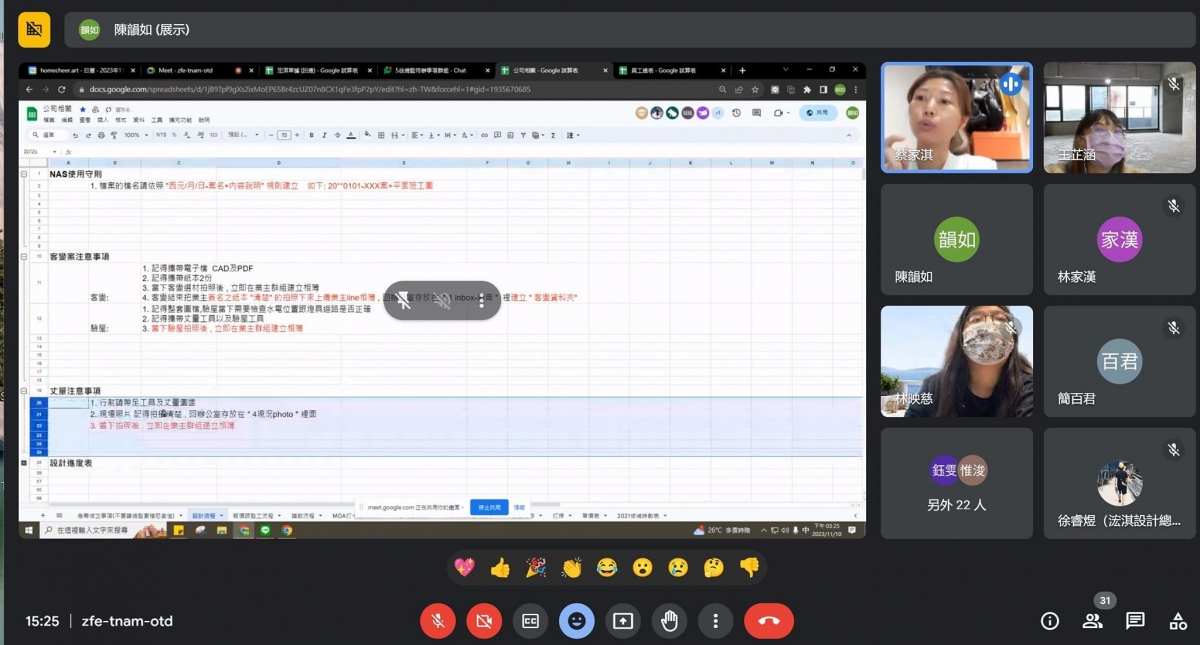Select 蔡家淇 video tile
Screen dimensions: 1200x645
pyautogui.click(x=957, y=117)
